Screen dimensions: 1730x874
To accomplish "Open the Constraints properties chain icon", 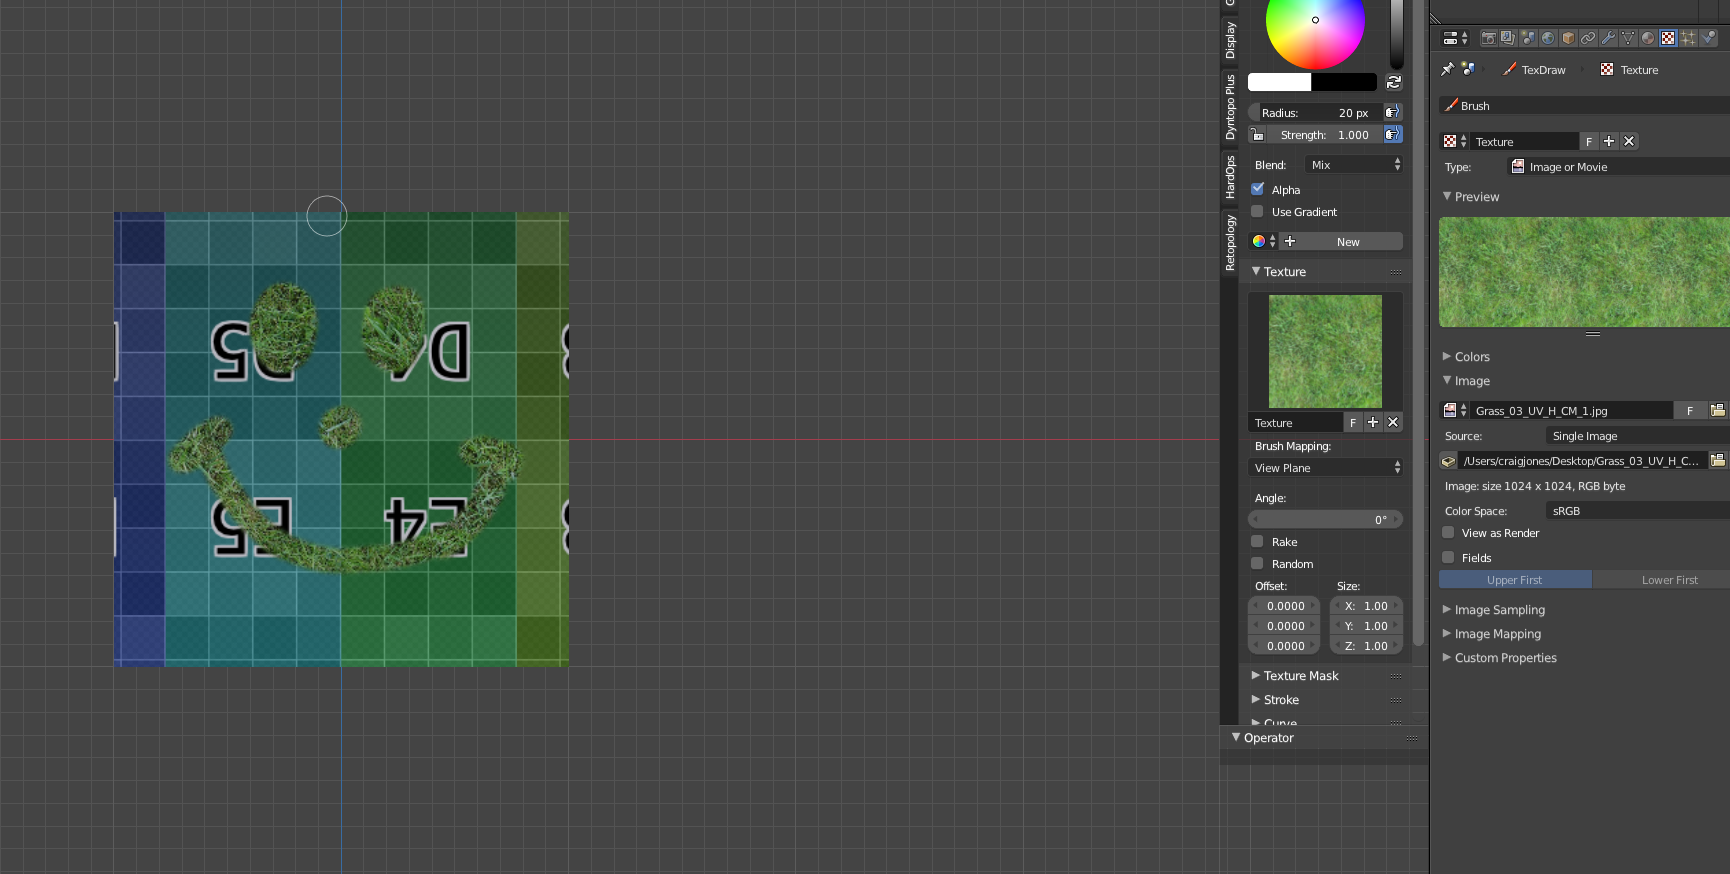I will [1588, 38].
